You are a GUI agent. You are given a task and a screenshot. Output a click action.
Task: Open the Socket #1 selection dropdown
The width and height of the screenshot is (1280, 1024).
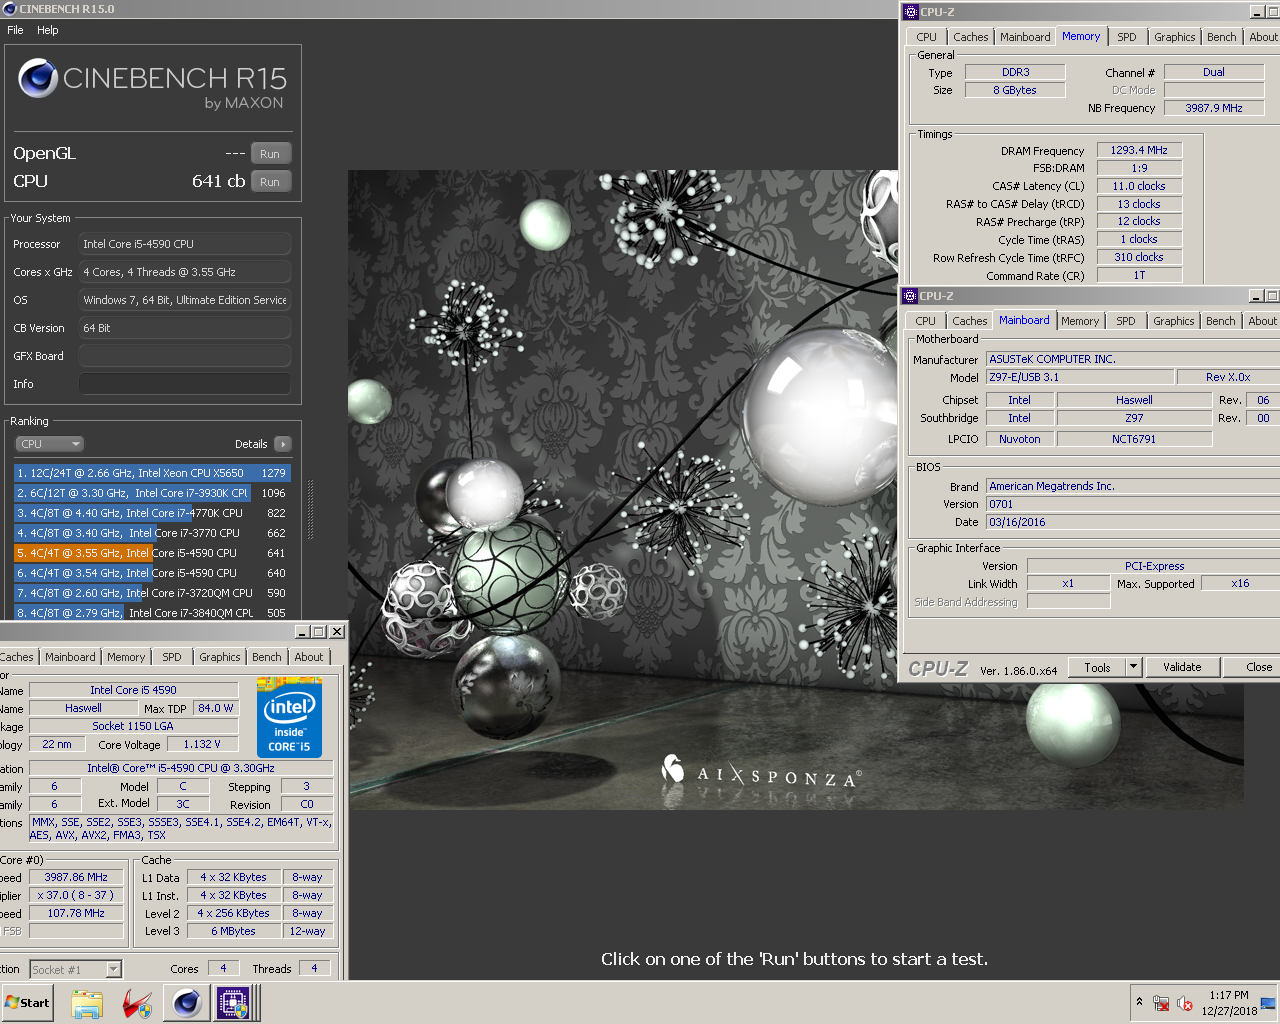point(113,969)
